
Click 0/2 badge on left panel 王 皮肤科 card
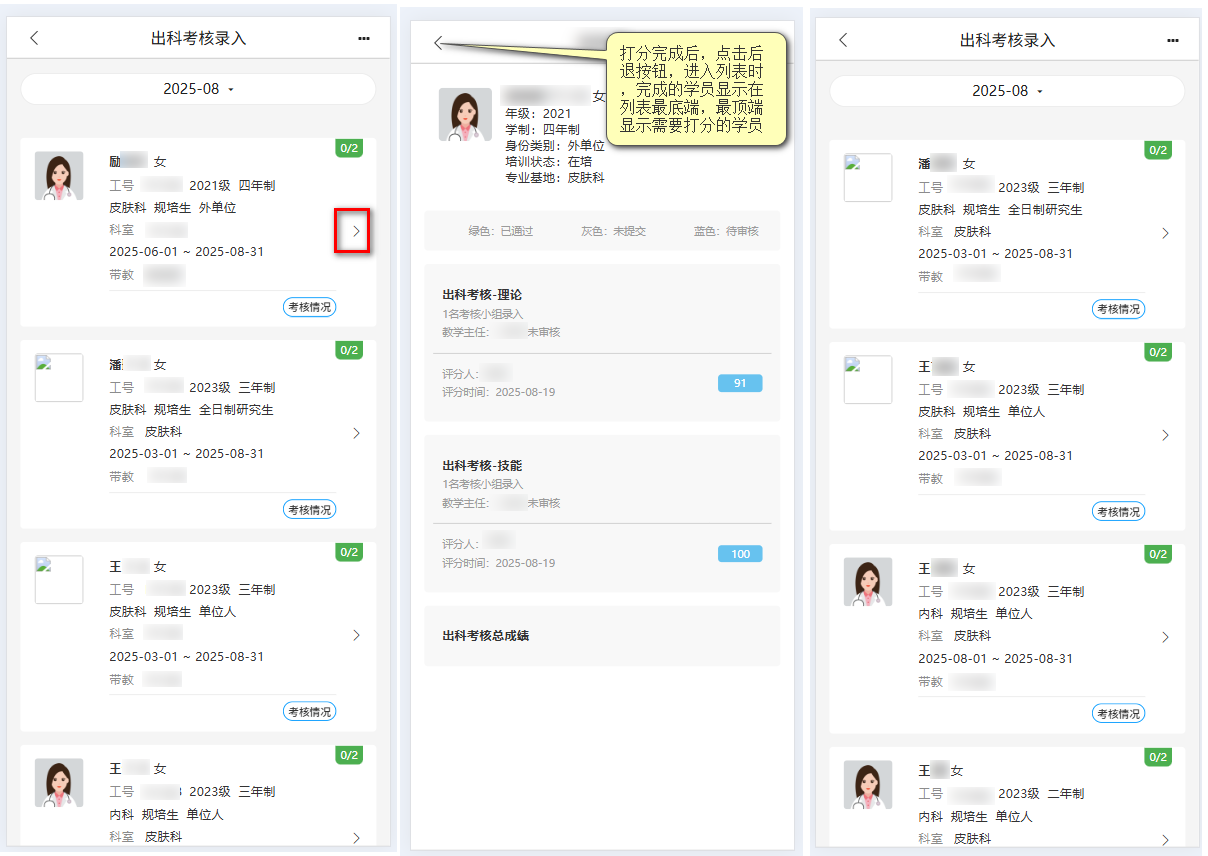pyautogui.click(x=349, y=552)
